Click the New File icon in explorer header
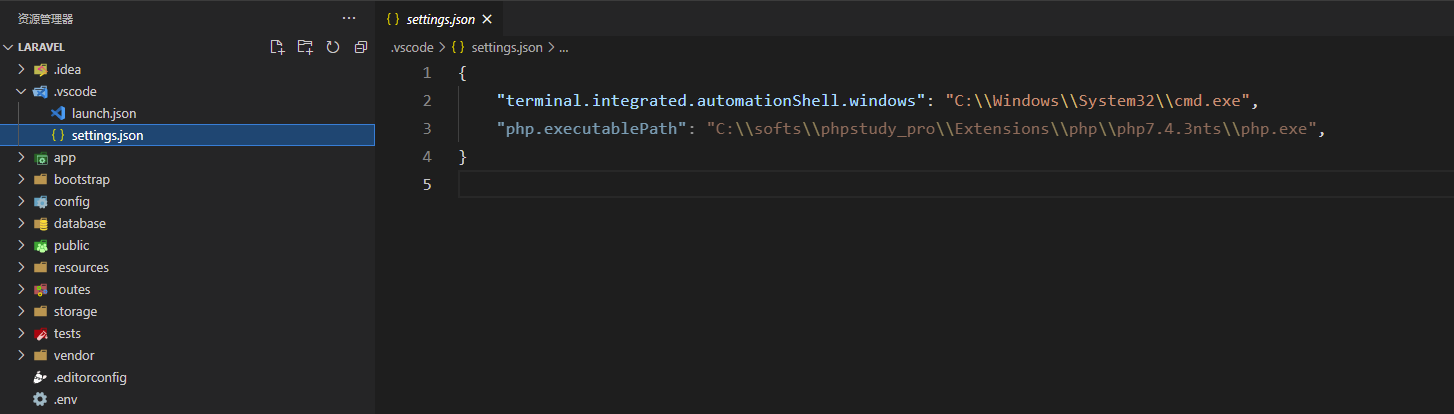Viewport: 1454px width, 414px height. tap(278, 47)
